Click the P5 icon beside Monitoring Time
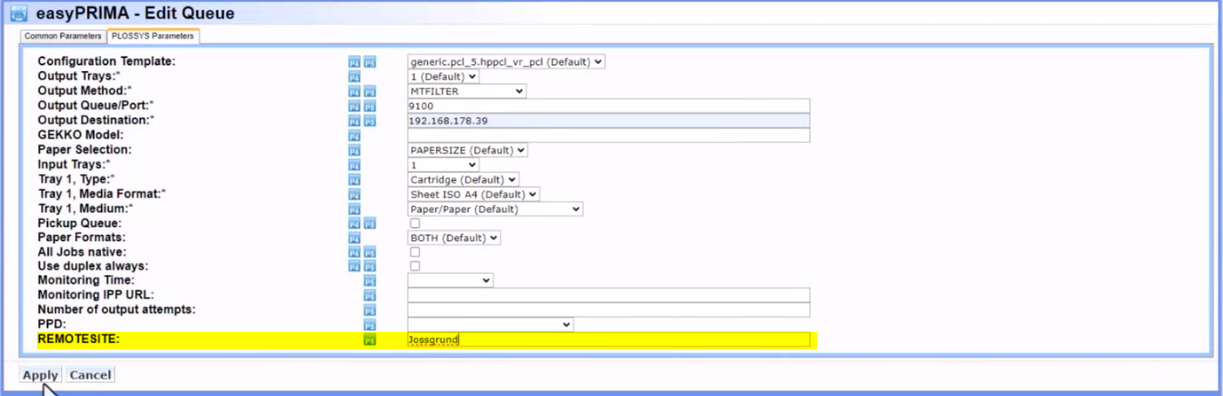This screenshot has width=1223, height=396. pyautogui.click(x=370, y=281)
